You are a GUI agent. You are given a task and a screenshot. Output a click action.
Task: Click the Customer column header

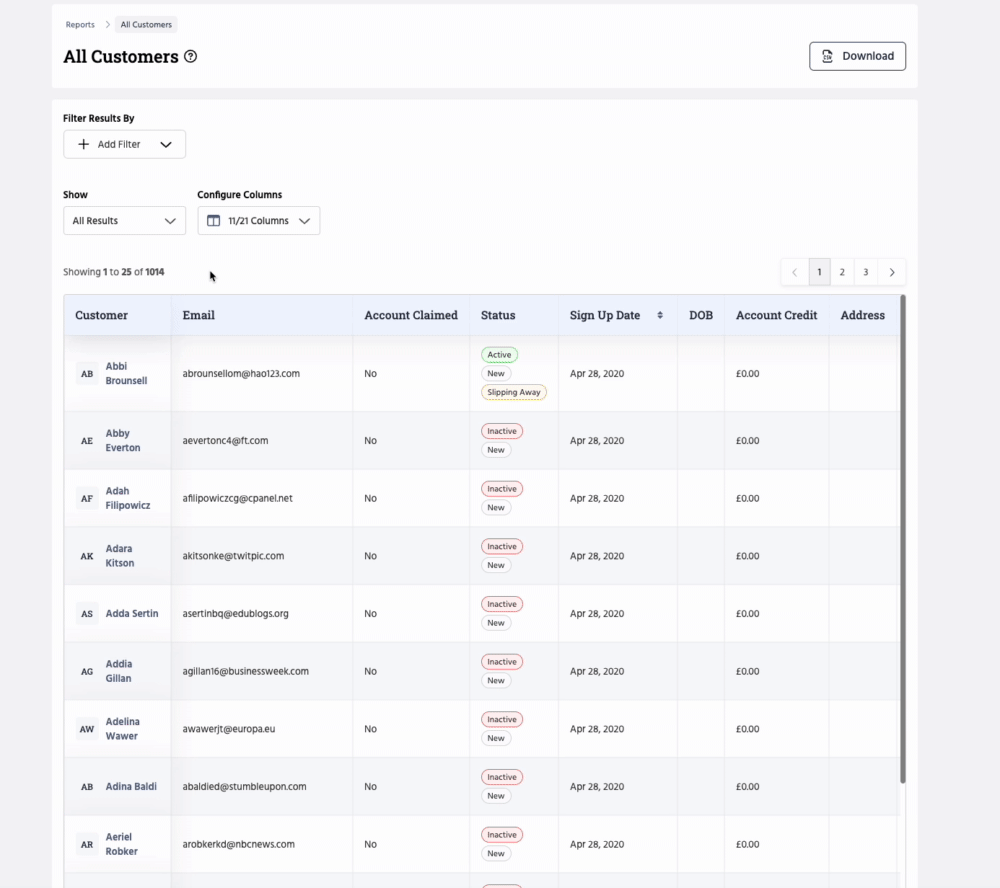pyautogui.click(x=102, y=315)
